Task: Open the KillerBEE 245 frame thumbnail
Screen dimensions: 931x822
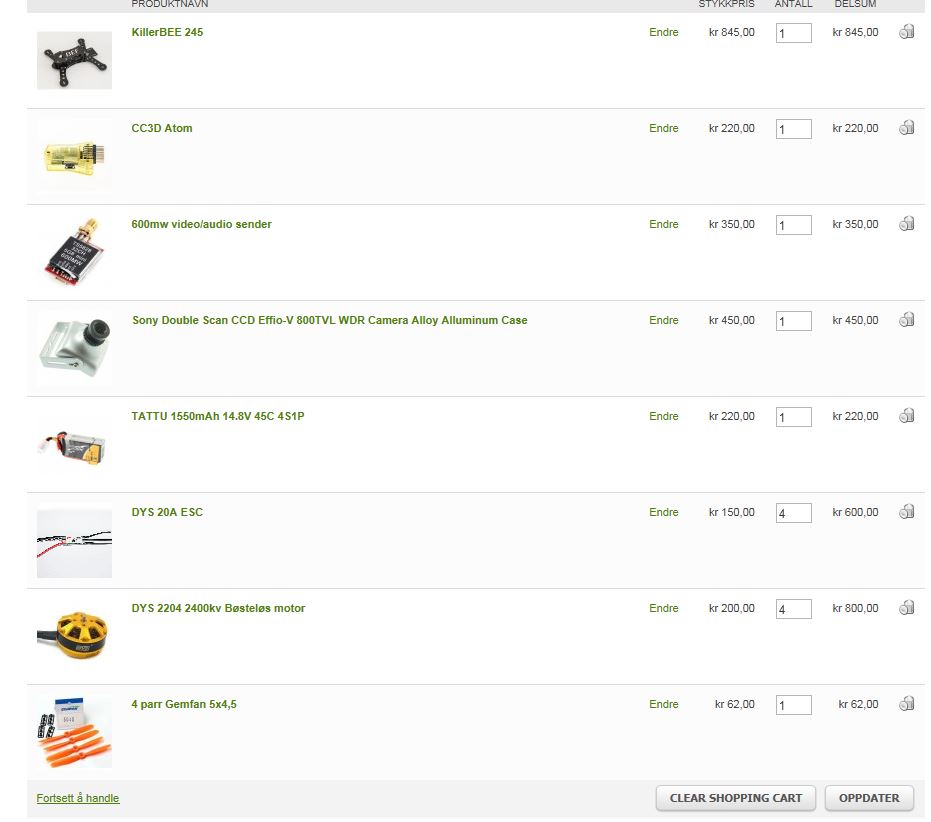Action: point(74,61)
